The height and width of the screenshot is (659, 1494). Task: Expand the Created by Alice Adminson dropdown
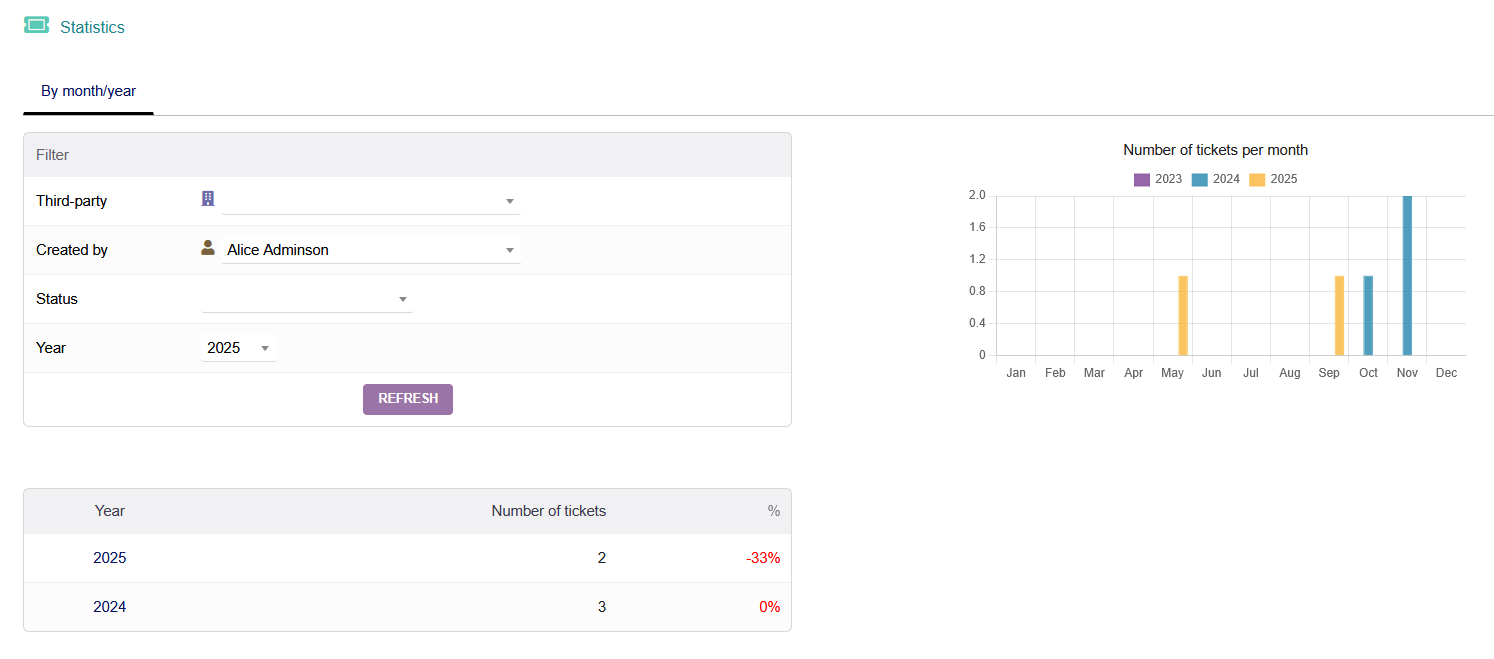pyautogui.click(x=370, y=250)
